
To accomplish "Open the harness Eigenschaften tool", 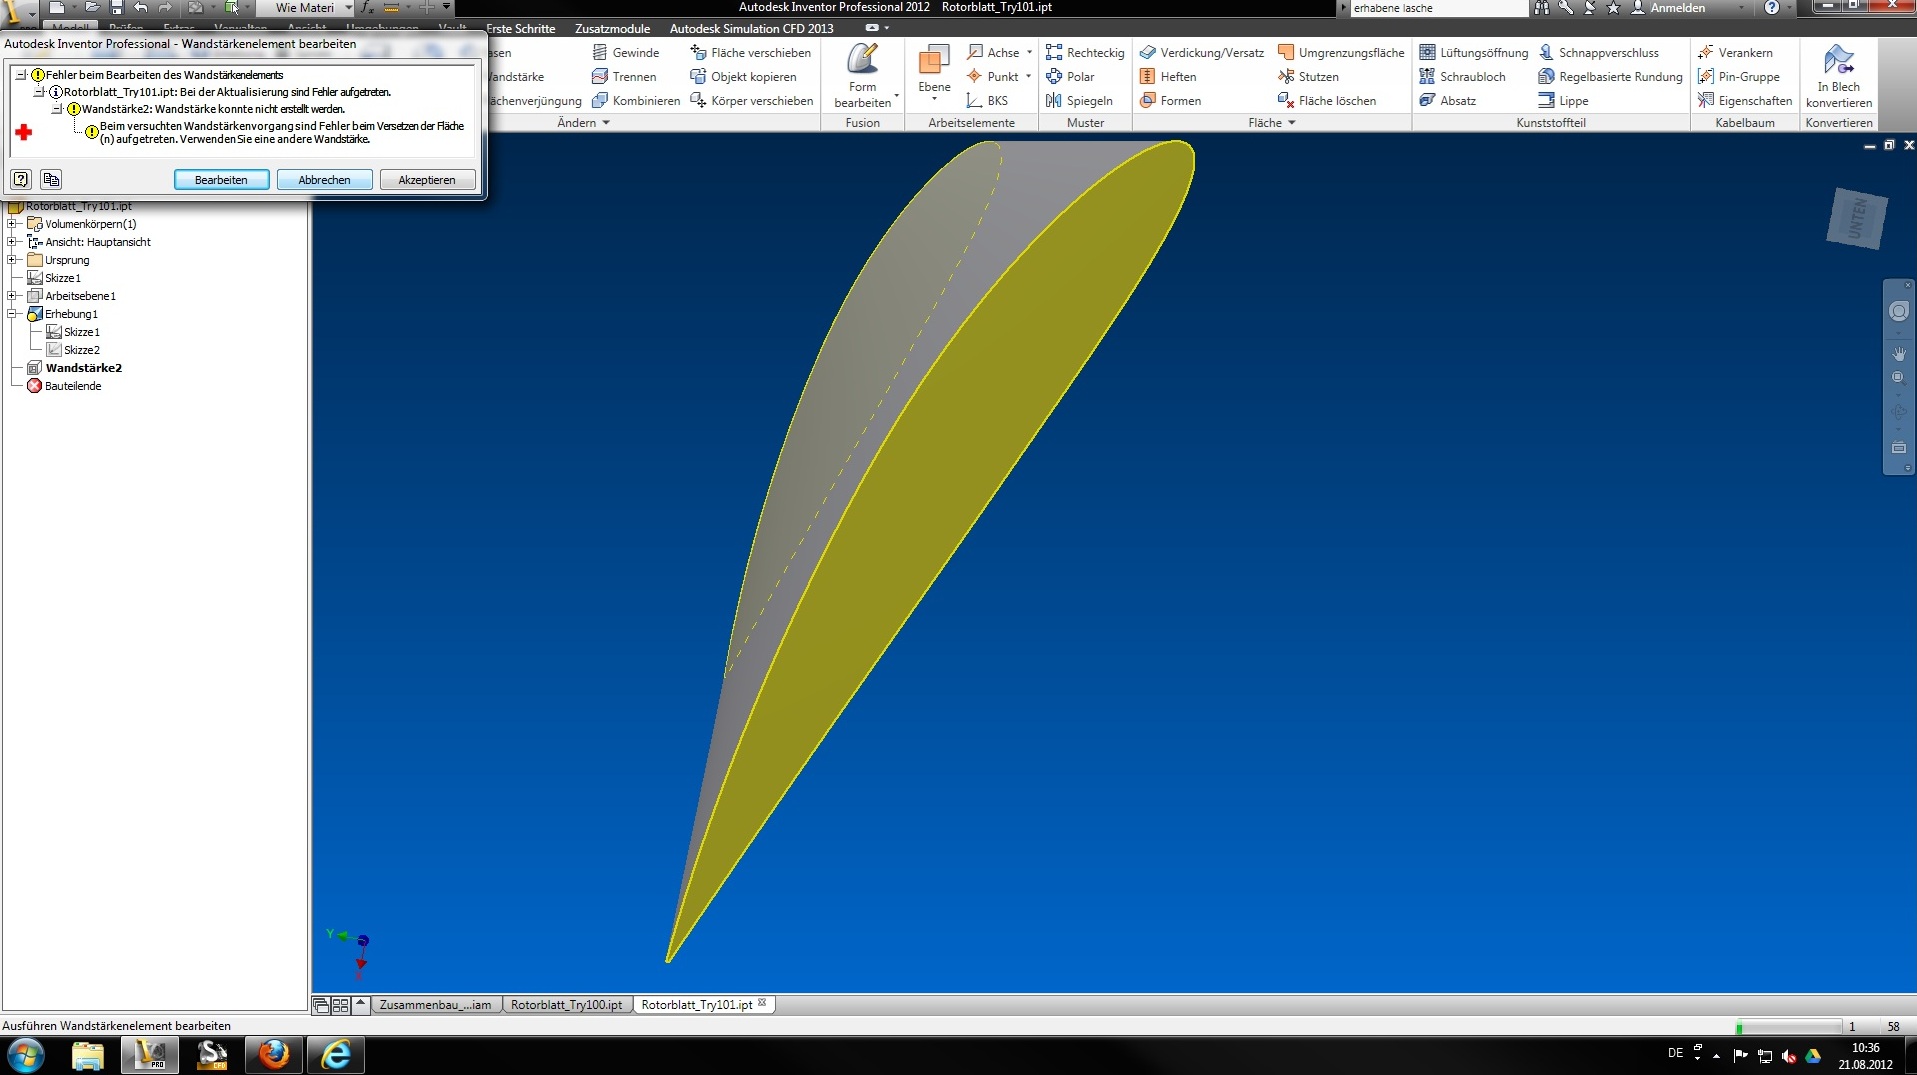I will [1745, 100].
